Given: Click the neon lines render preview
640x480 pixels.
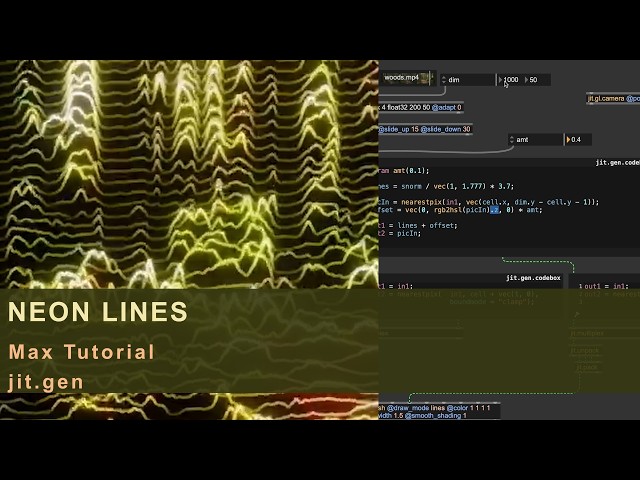Looking at the screenshot, I should click(x=189, y=175).
